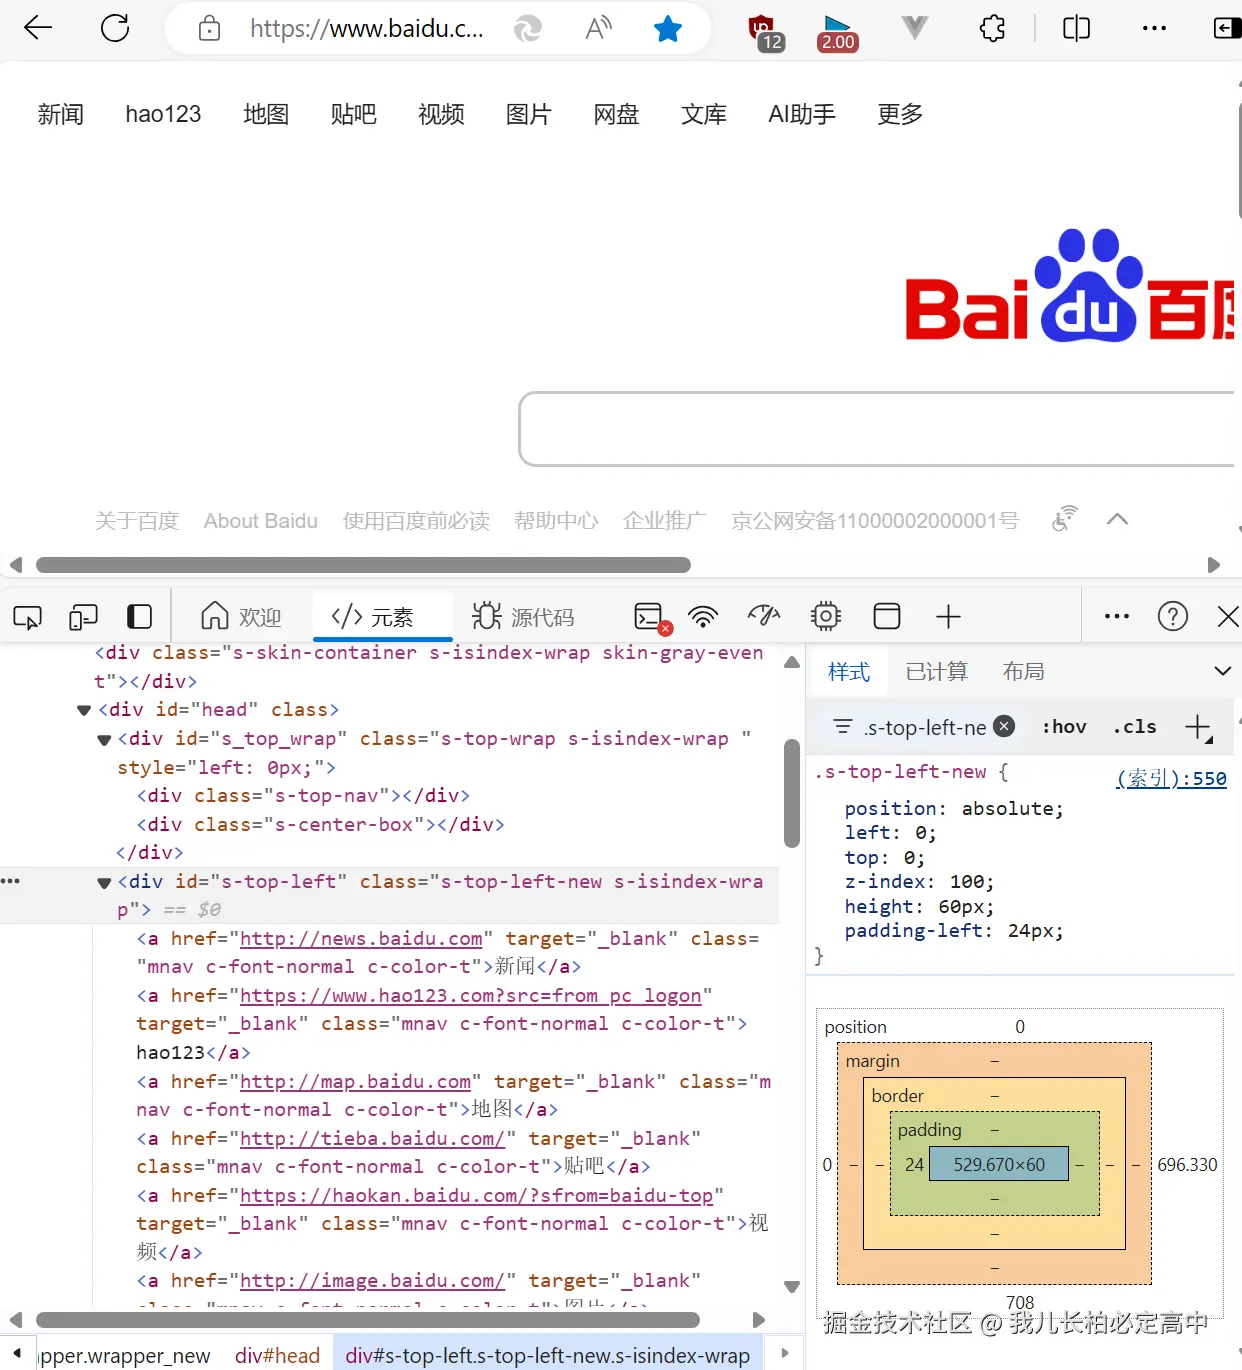This screenshot has height=1370, width=1242.
Task: Click the browser back arrow
Action: [x=38, y=28]
